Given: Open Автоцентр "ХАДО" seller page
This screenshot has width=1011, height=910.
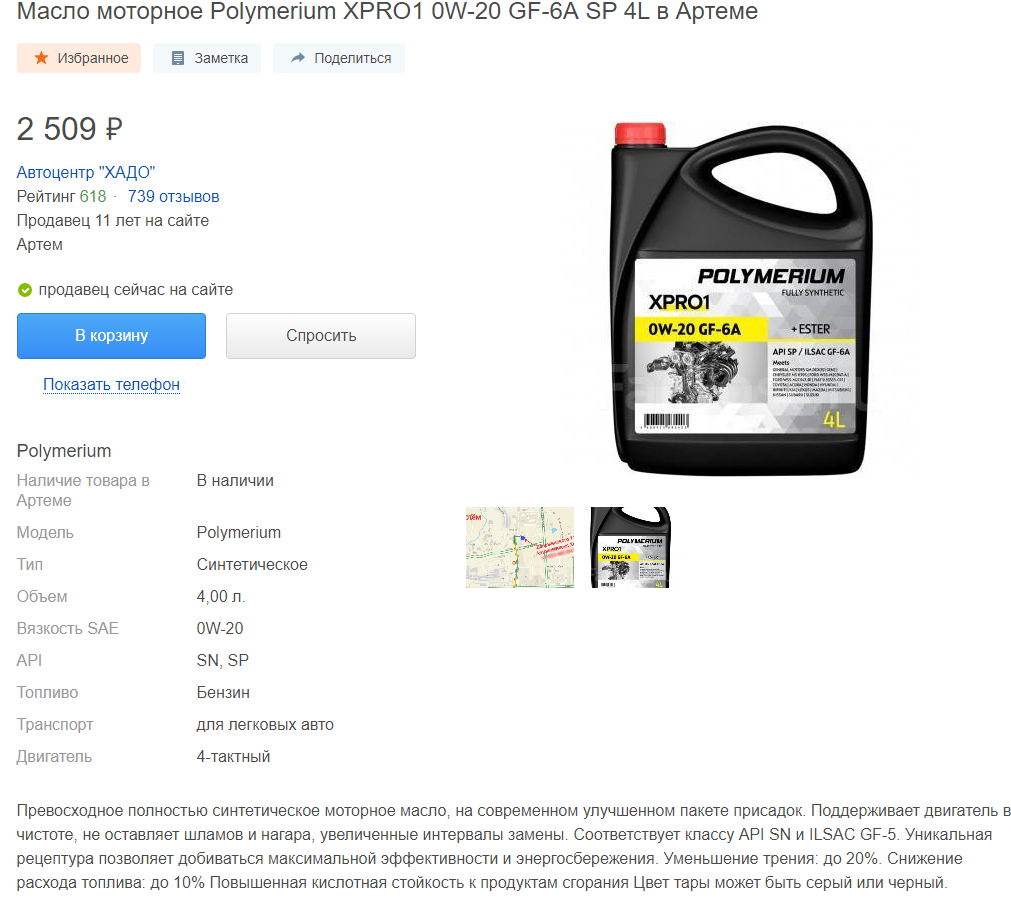Looking at the screenshot, I should (86, 172).
